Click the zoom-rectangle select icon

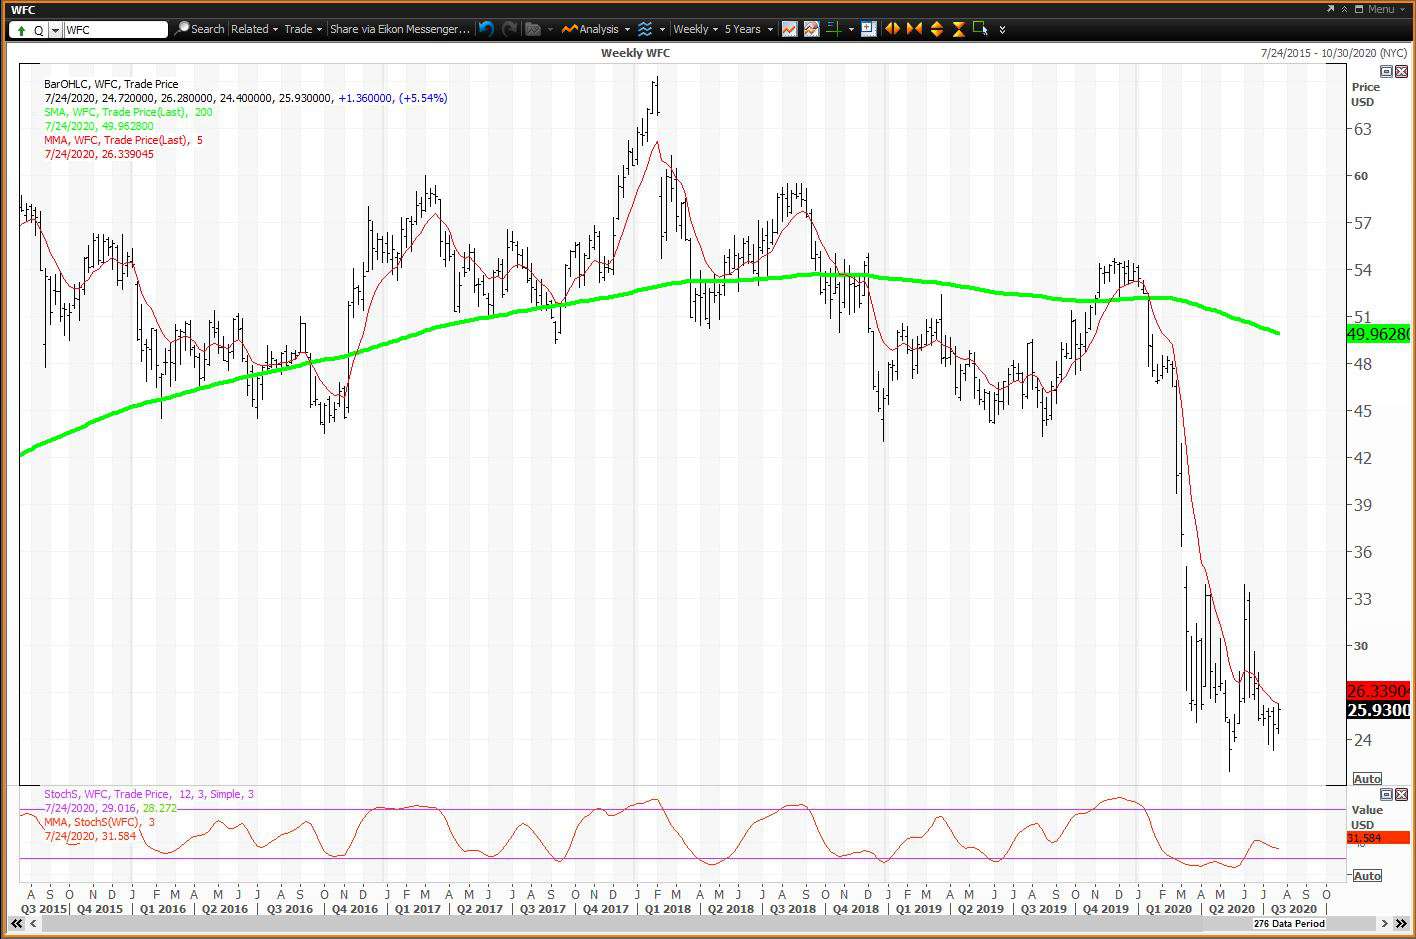980,29
